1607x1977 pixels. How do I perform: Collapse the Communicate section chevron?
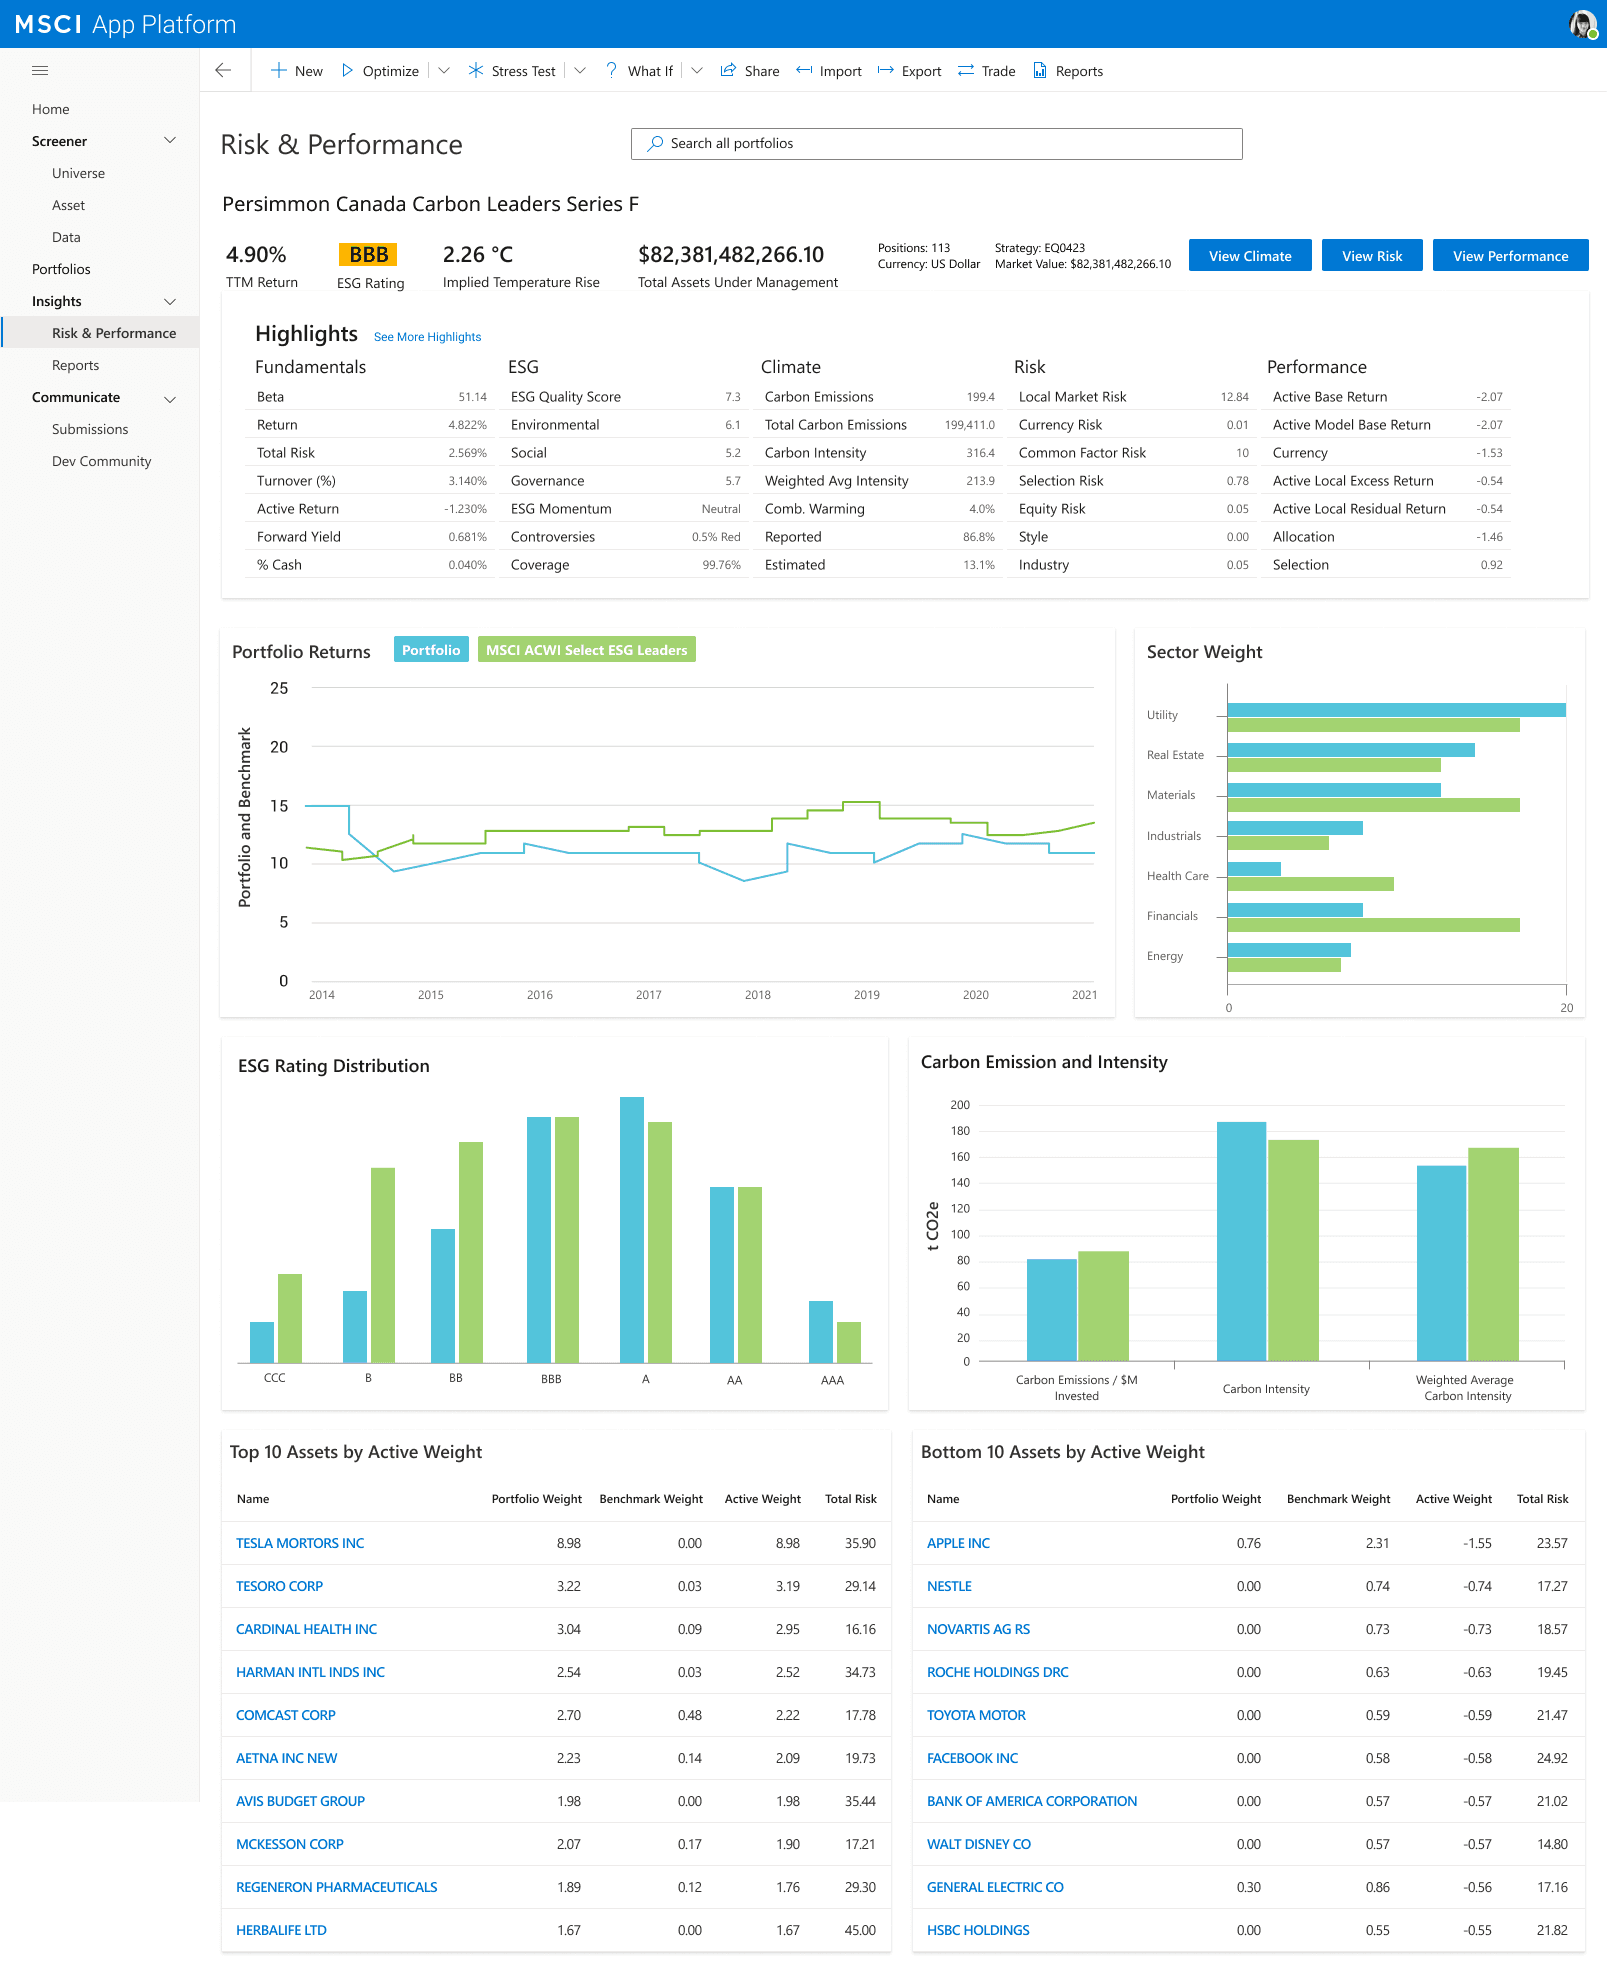[170, 398]
